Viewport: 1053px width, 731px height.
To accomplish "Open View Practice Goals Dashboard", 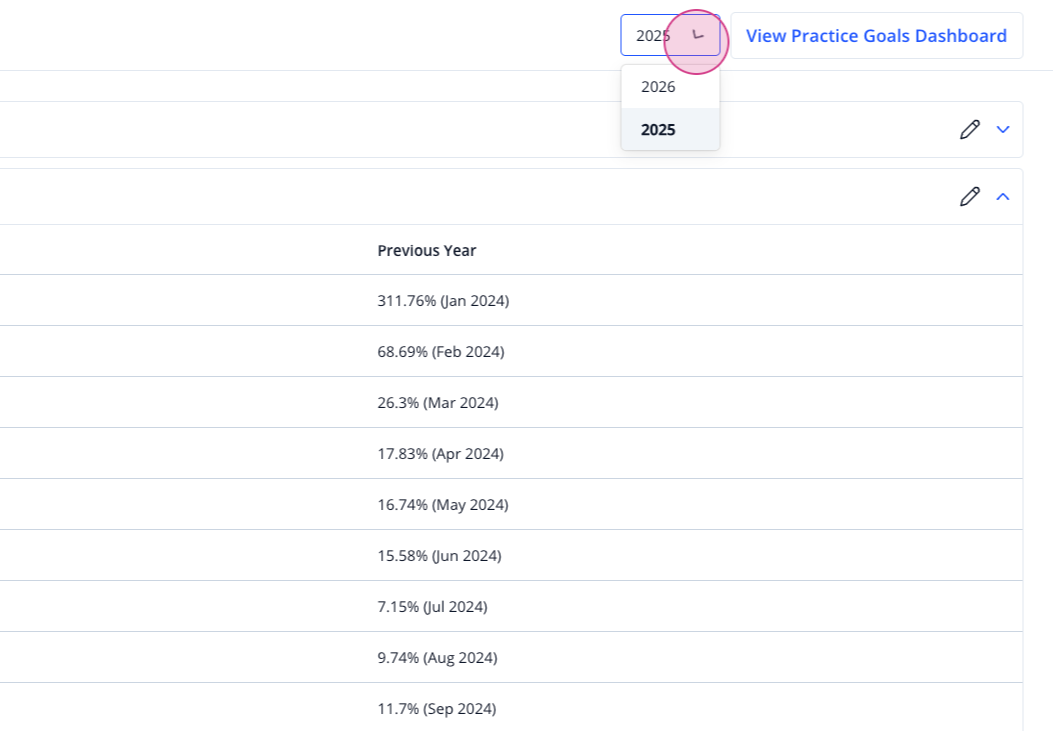I will pos(876,36).
